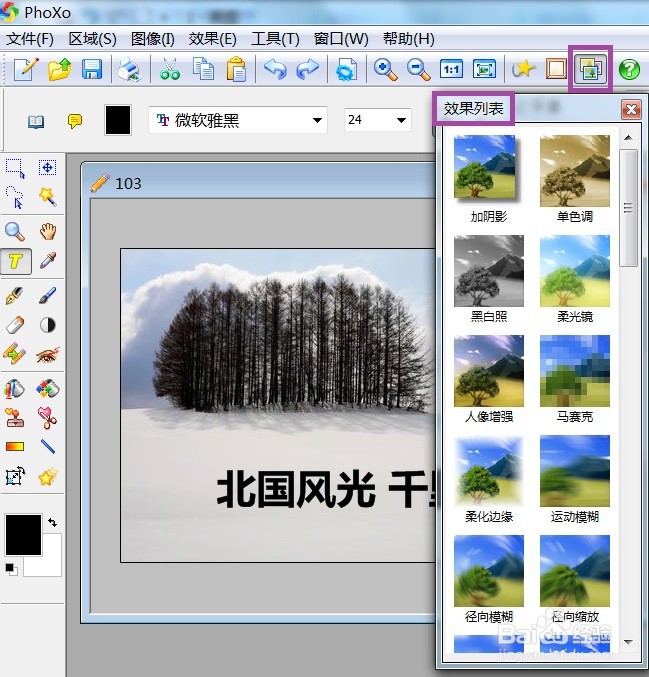Save the image with the floppy icon
The height and width of the screenshot is (677, 649).
click(92, 69)
